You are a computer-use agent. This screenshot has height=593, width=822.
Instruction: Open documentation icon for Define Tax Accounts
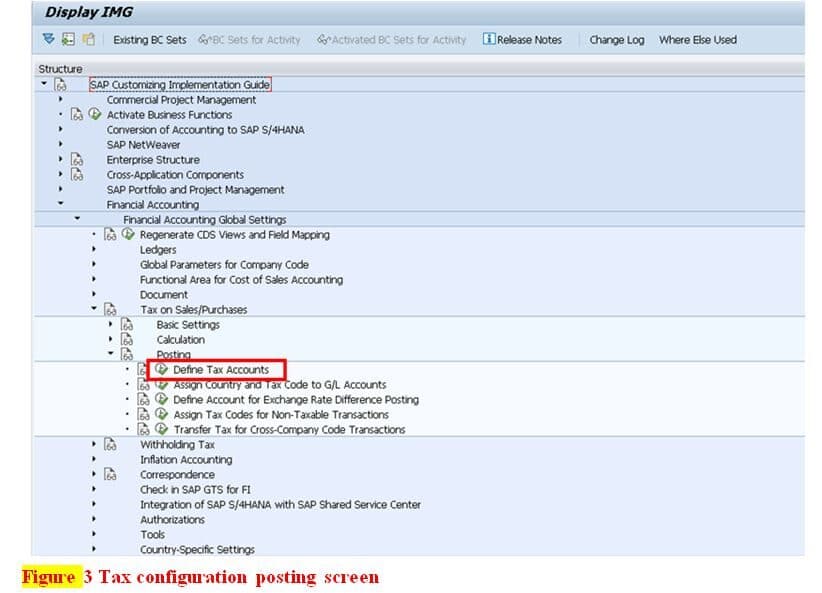(x=144, y=370)
